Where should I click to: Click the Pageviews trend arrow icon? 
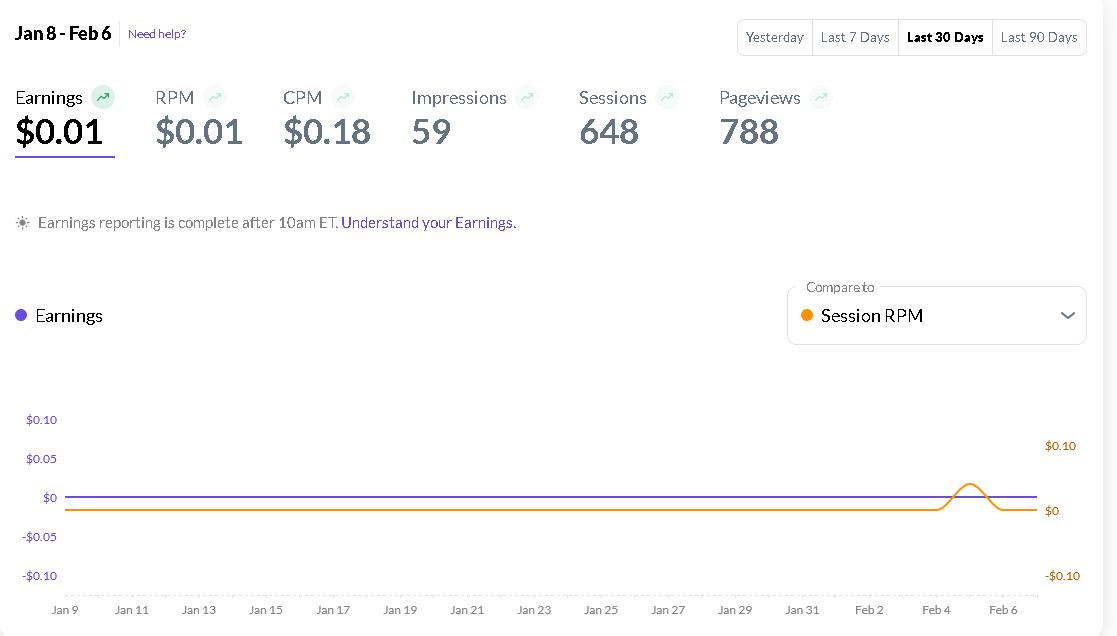(821, 97)
